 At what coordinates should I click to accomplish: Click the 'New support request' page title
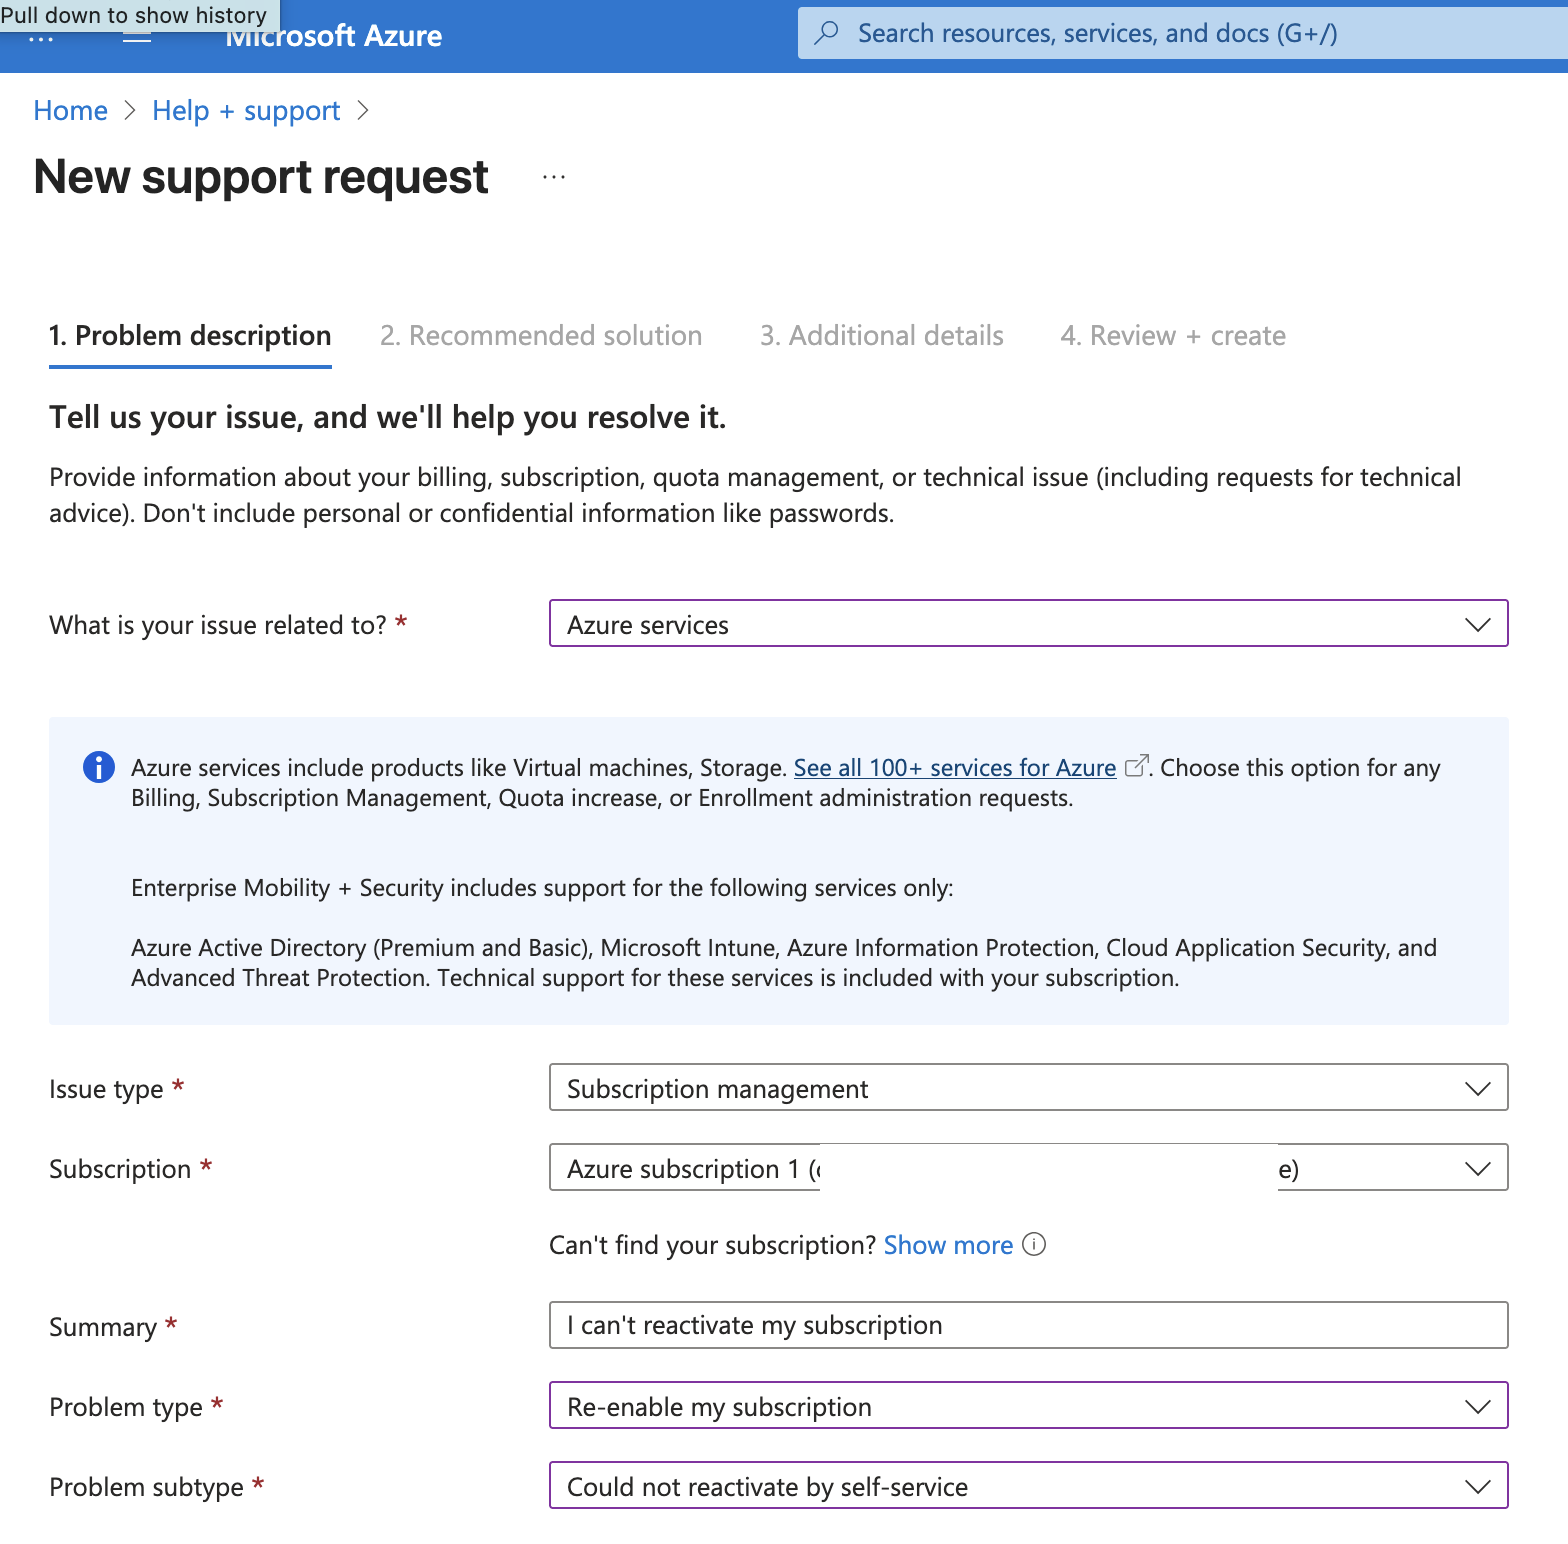pos(261,177)
